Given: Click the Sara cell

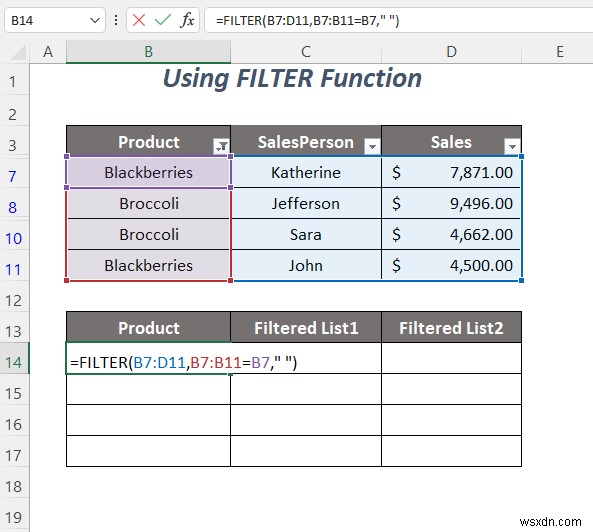Looking at the screenshot, I should tap(306, 234).
